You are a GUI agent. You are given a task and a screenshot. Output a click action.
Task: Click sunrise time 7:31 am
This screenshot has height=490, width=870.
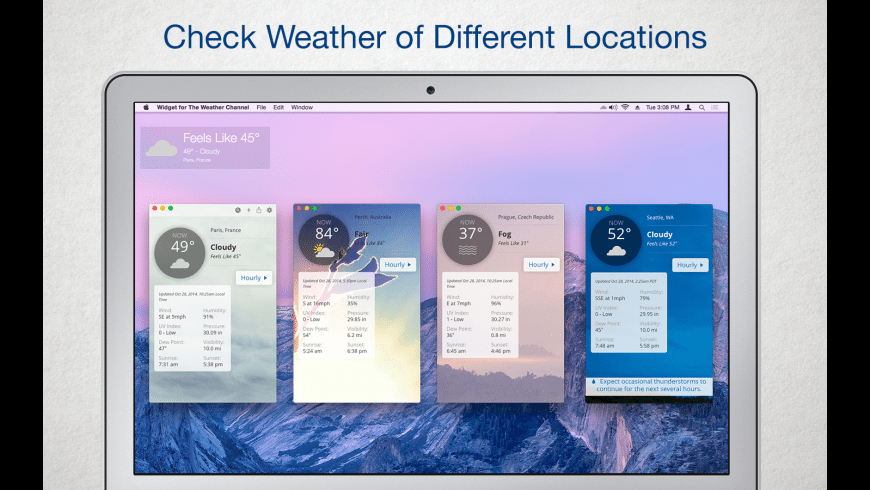coord(168,365)
